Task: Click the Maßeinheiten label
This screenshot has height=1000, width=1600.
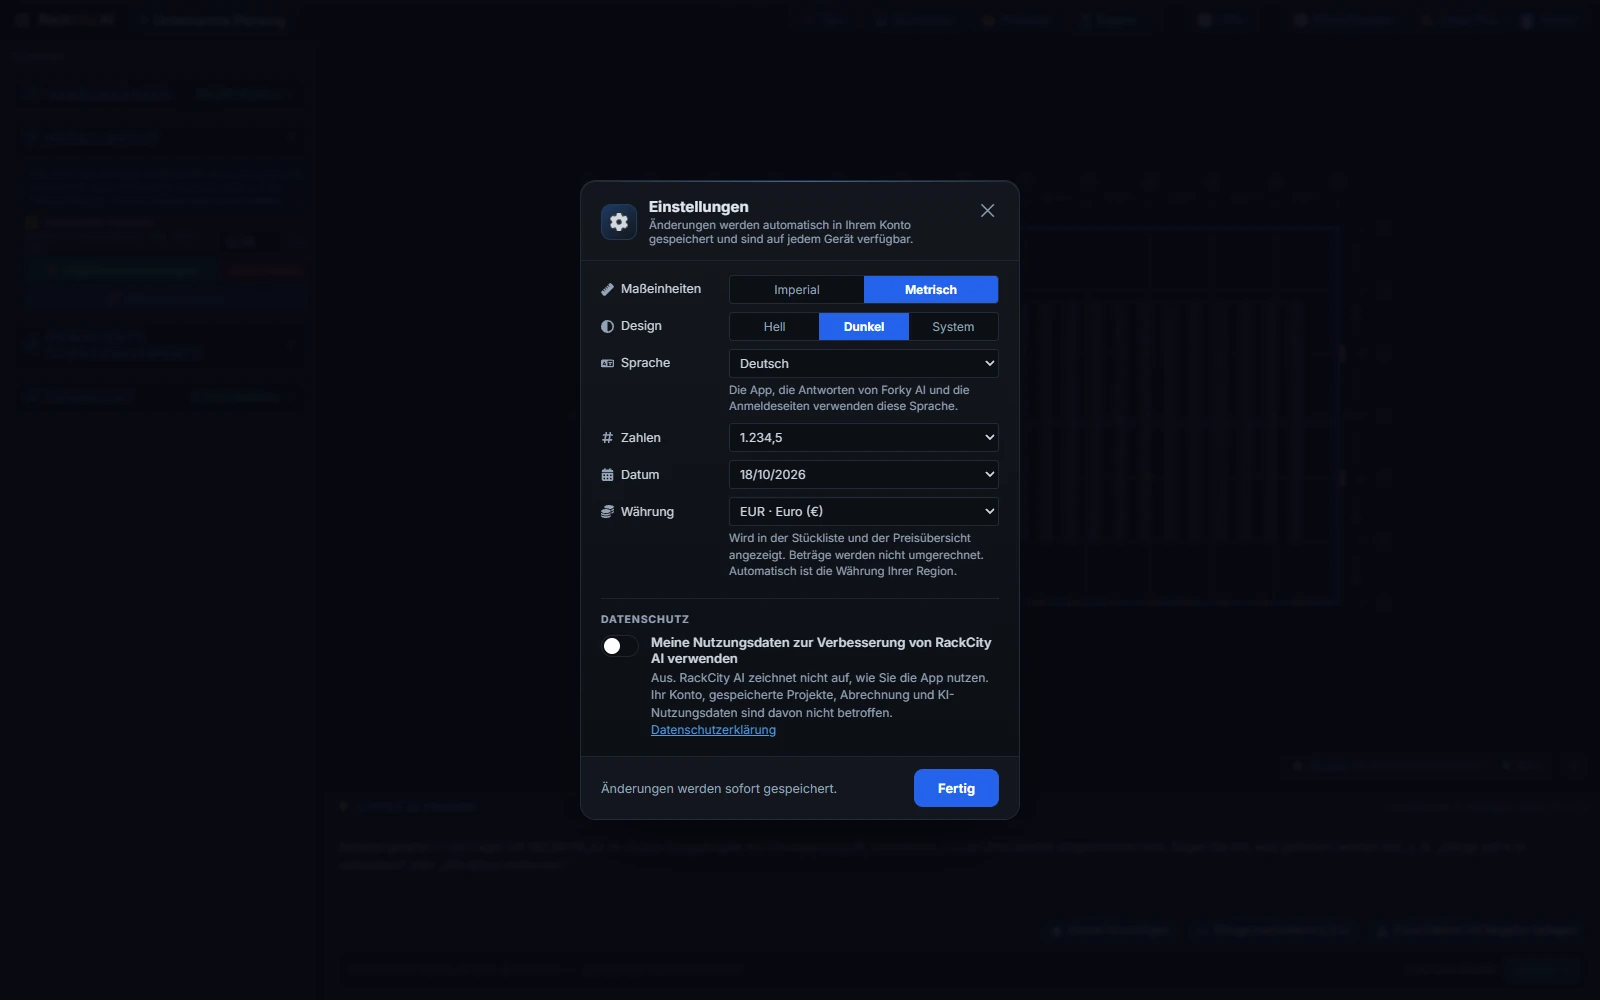Action: 661,289
